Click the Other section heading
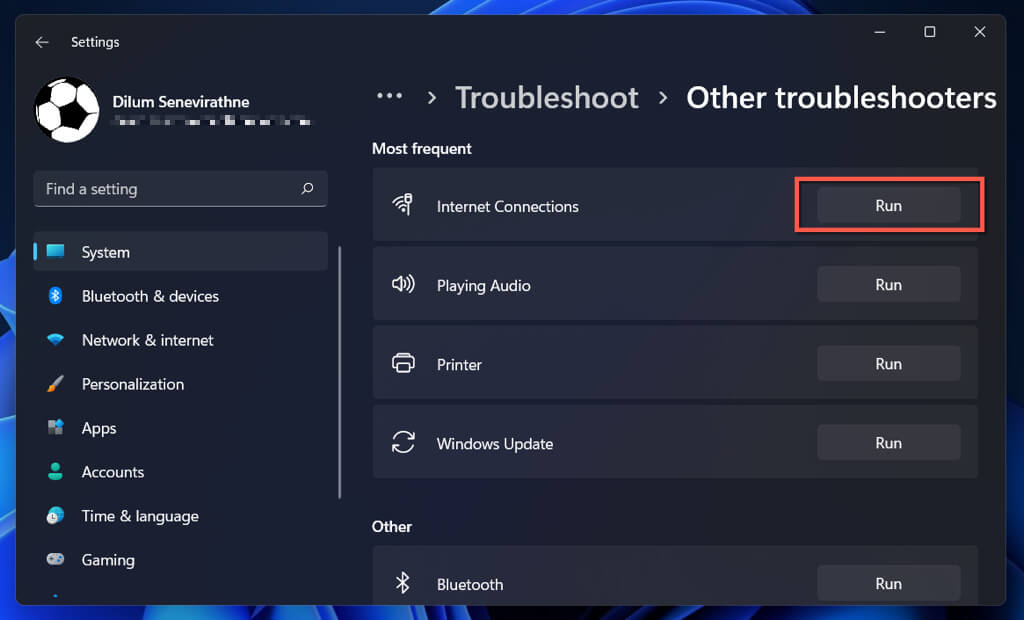 tap(391, 527)
